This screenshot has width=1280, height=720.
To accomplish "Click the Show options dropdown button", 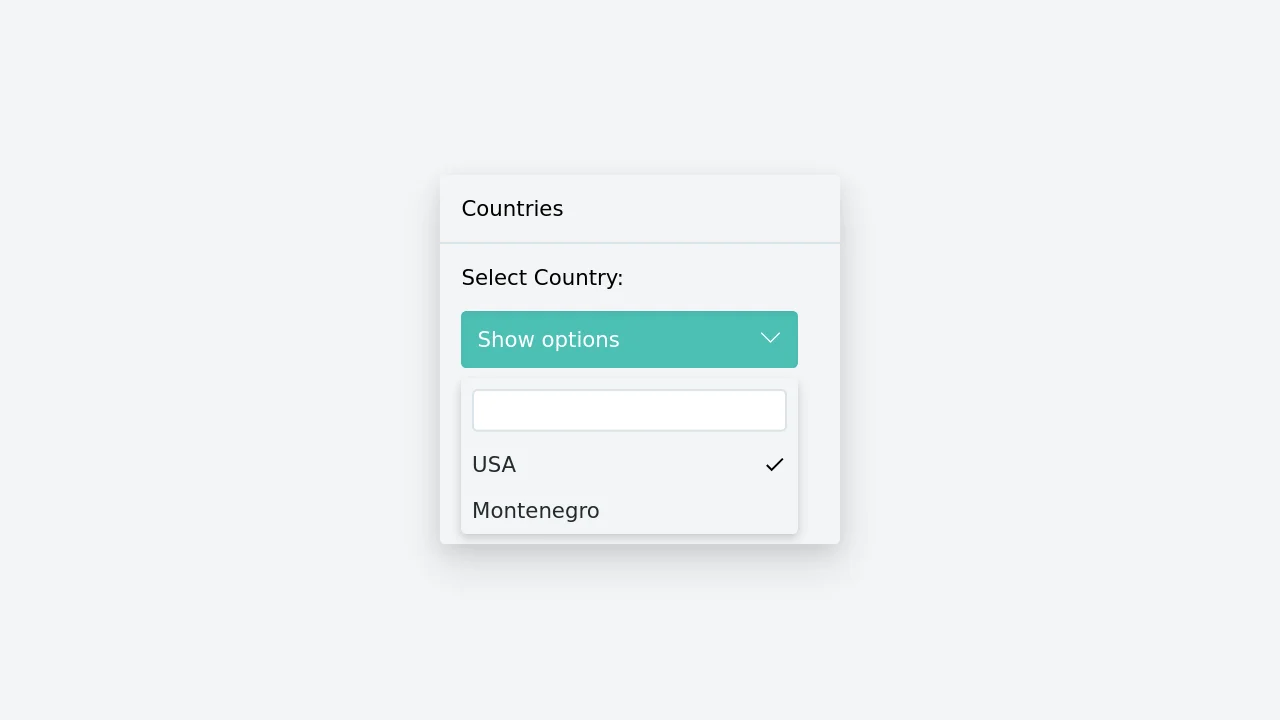I will point(629,339).
